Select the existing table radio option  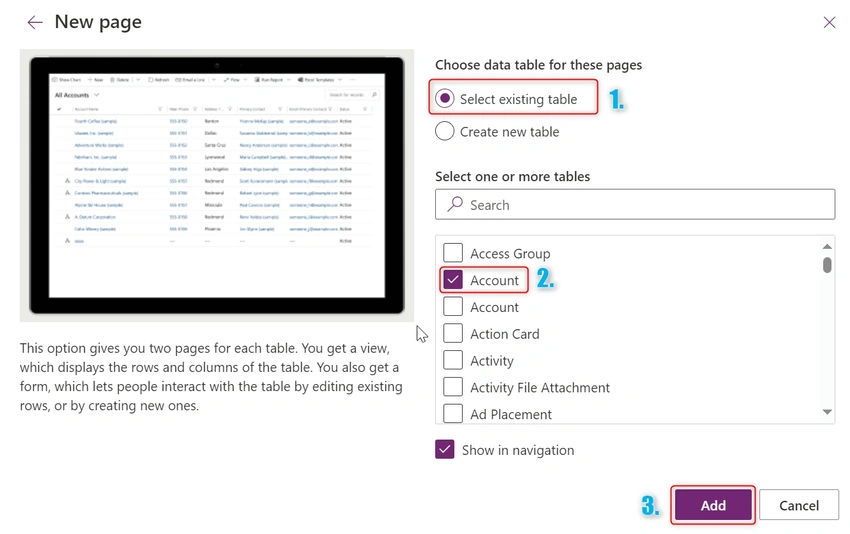pyautogui.click(x=445, y=99)
